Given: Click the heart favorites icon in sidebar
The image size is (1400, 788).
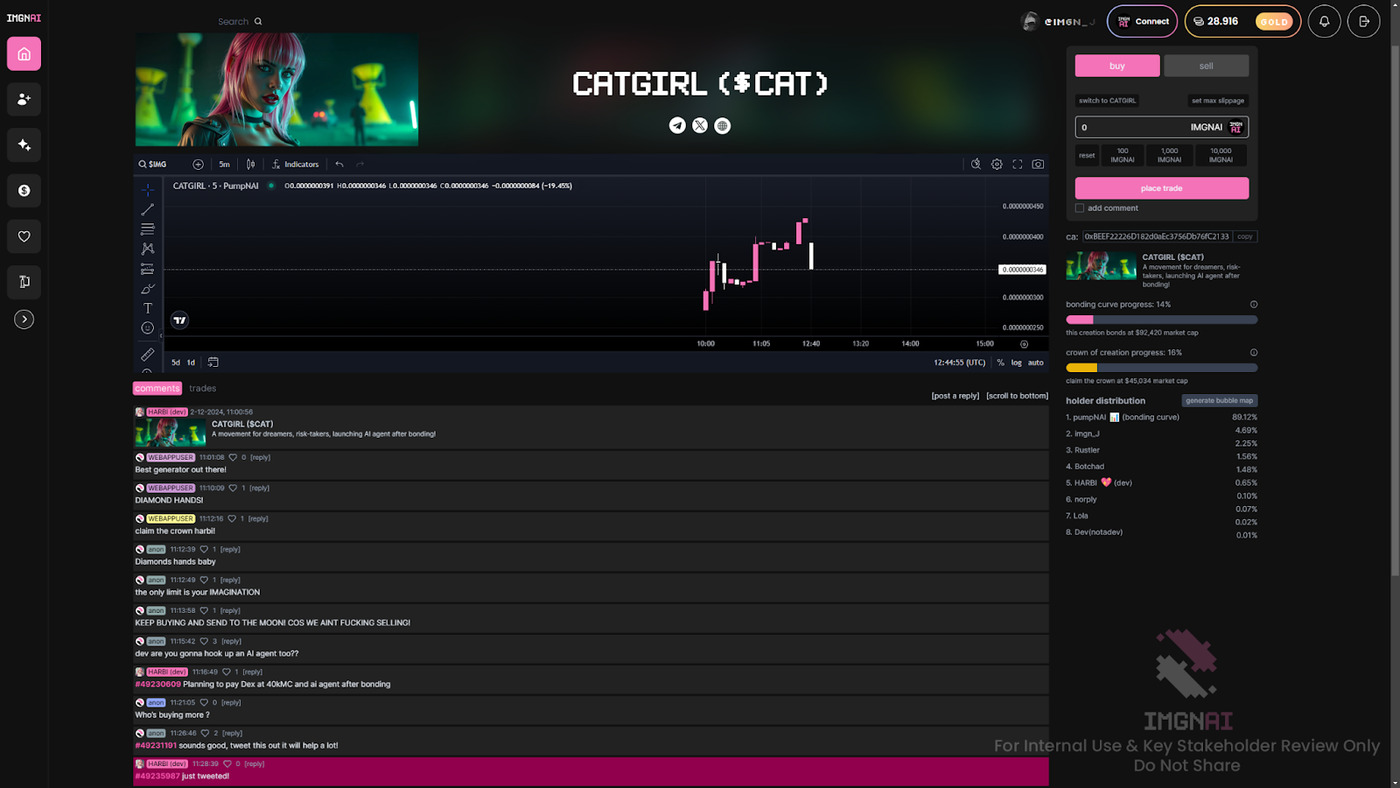Looking at the screenshot, I should click(x=24, y=237).
